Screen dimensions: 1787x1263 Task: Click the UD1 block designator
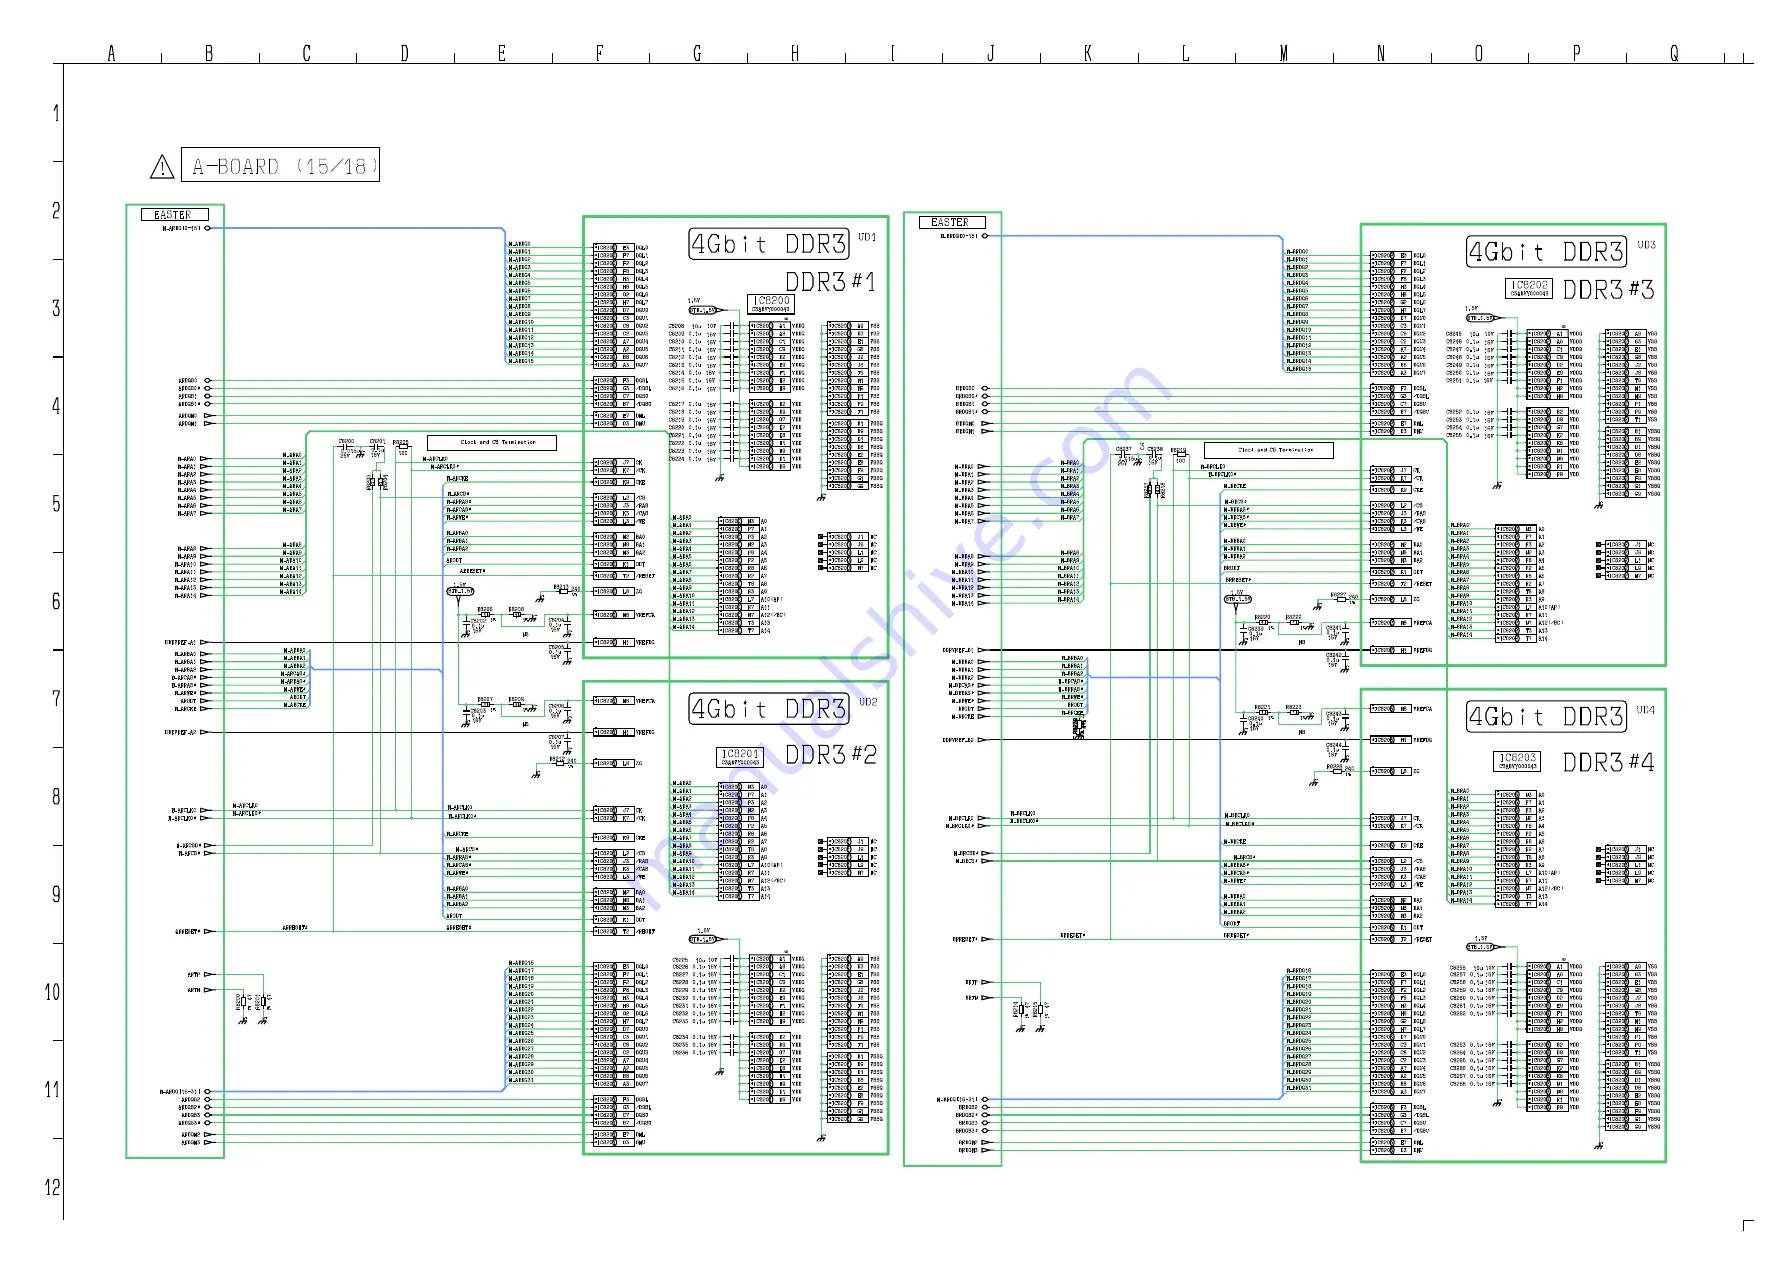tap(867, 237)
